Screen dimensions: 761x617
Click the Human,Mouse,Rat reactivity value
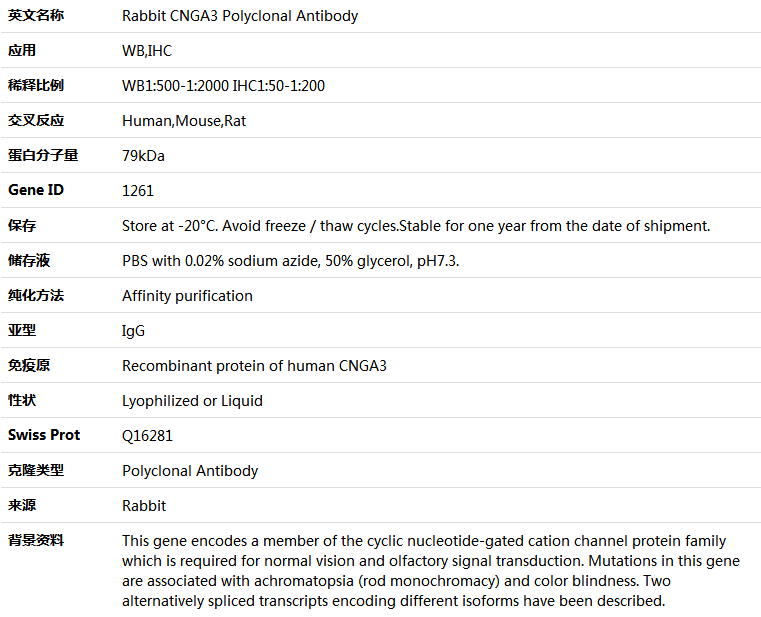click(x=184, y=121)
